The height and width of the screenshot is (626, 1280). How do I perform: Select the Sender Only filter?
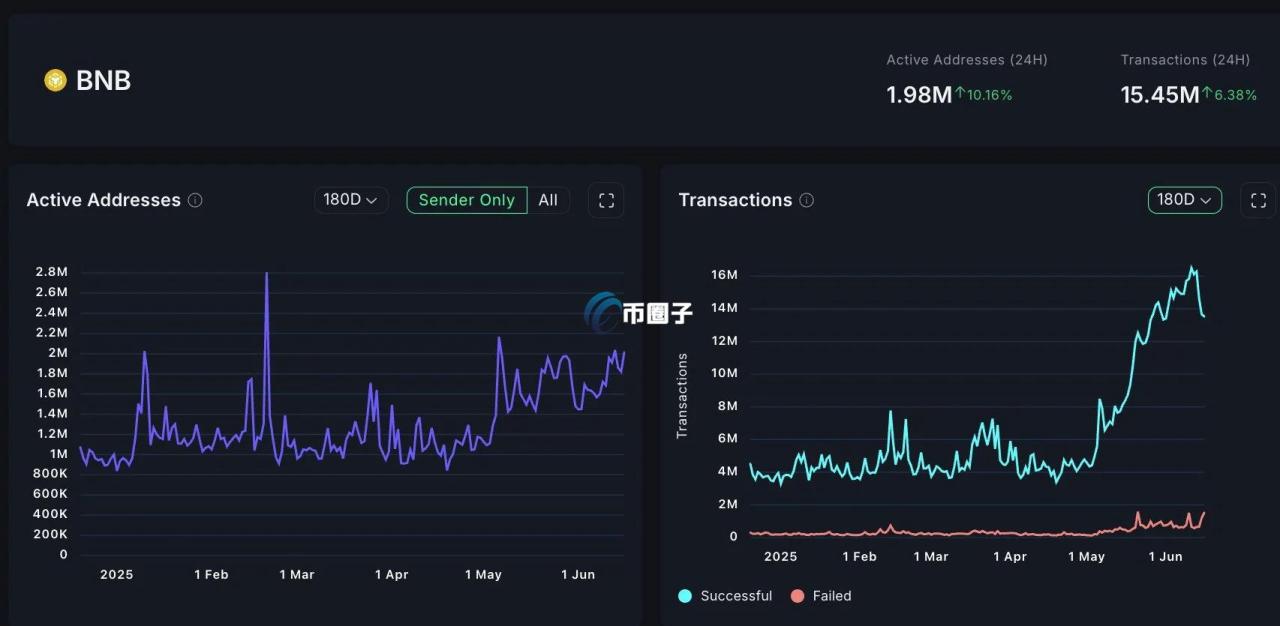click(467, 200)
